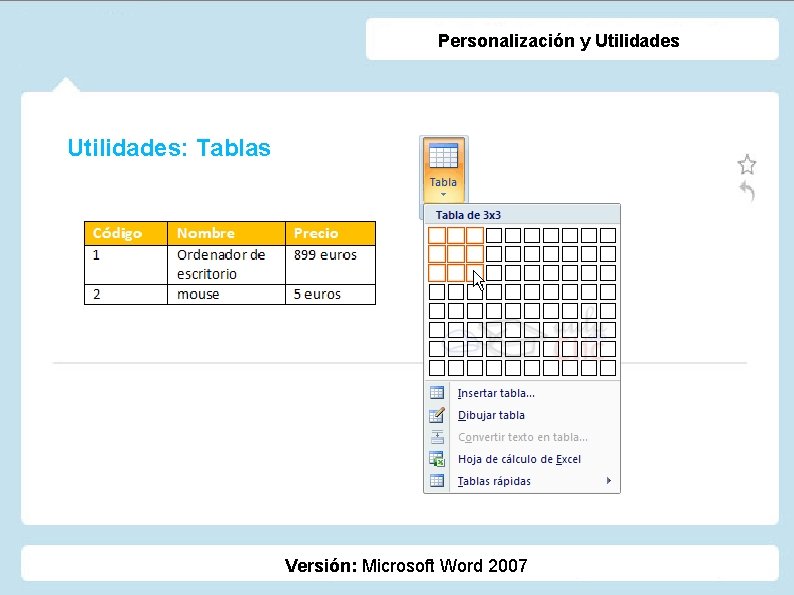Click the Insertar tabla icon
This screenshot has width=794, height=595.
coord(437,393)
